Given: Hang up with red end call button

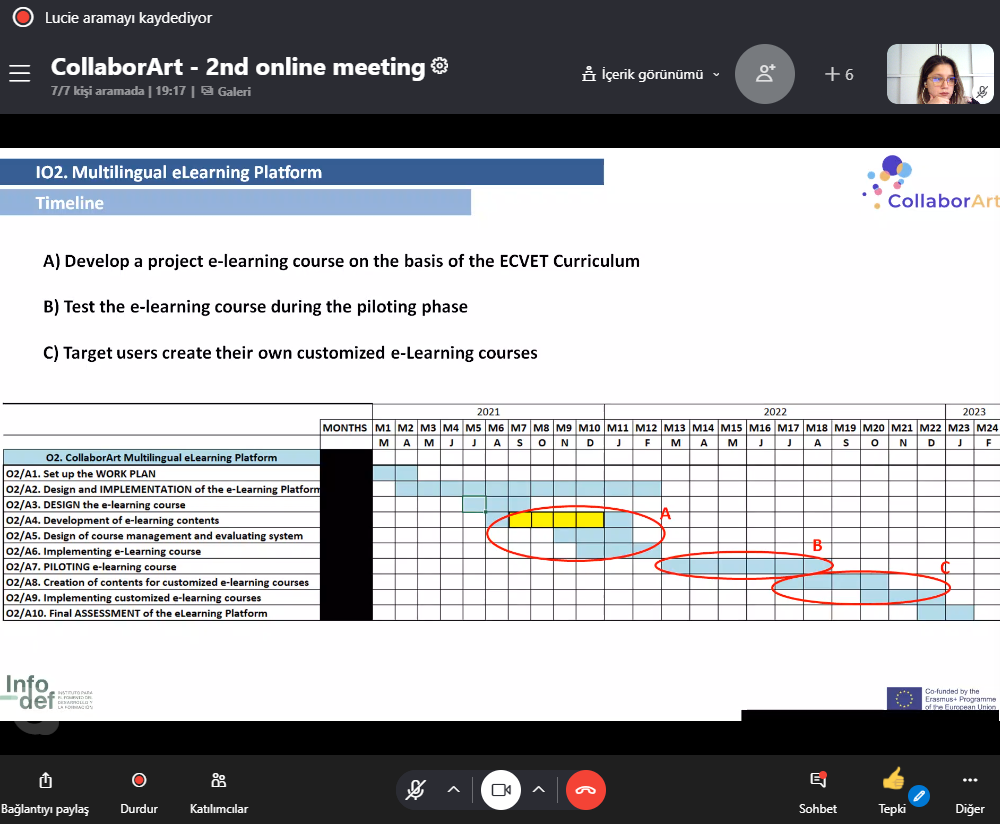Looking at the screenshot, I should pos(585,790).
